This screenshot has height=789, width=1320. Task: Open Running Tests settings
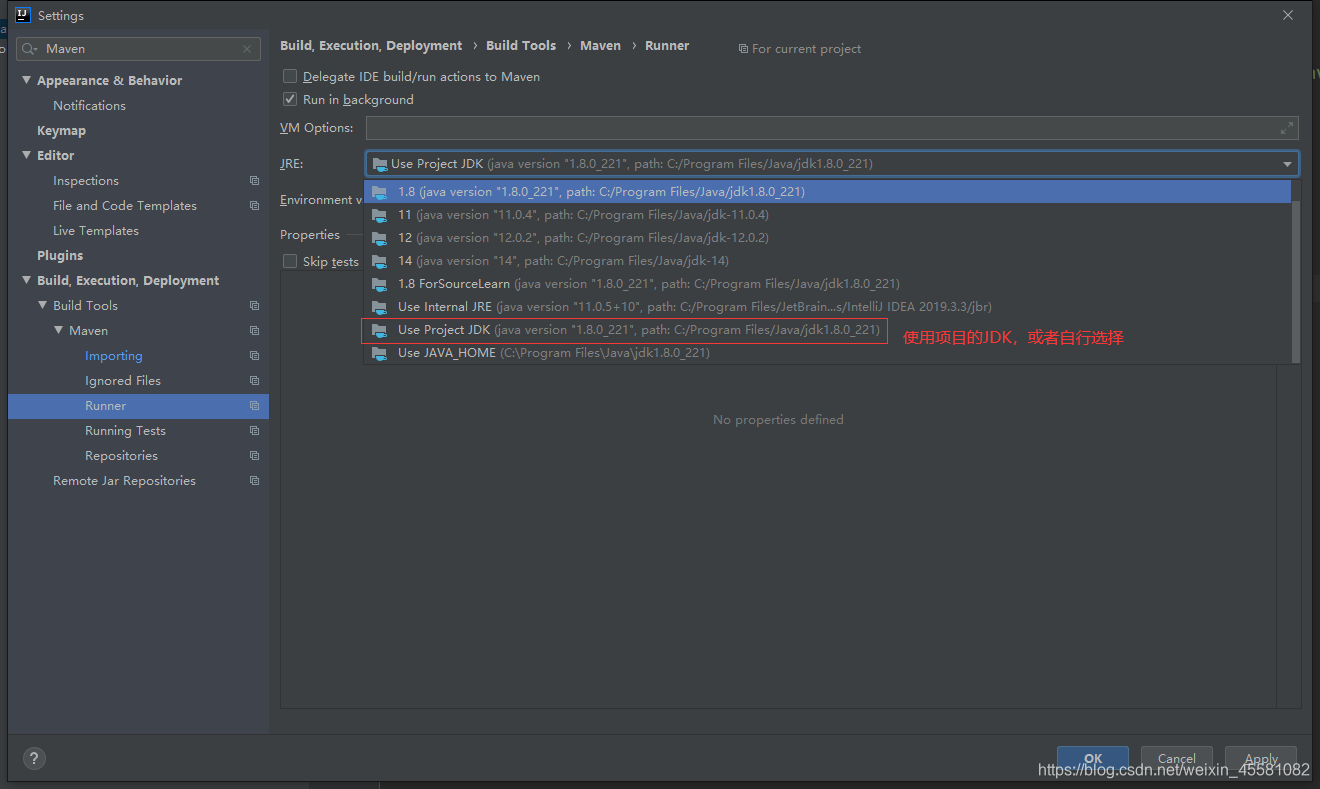pos(125,431)
